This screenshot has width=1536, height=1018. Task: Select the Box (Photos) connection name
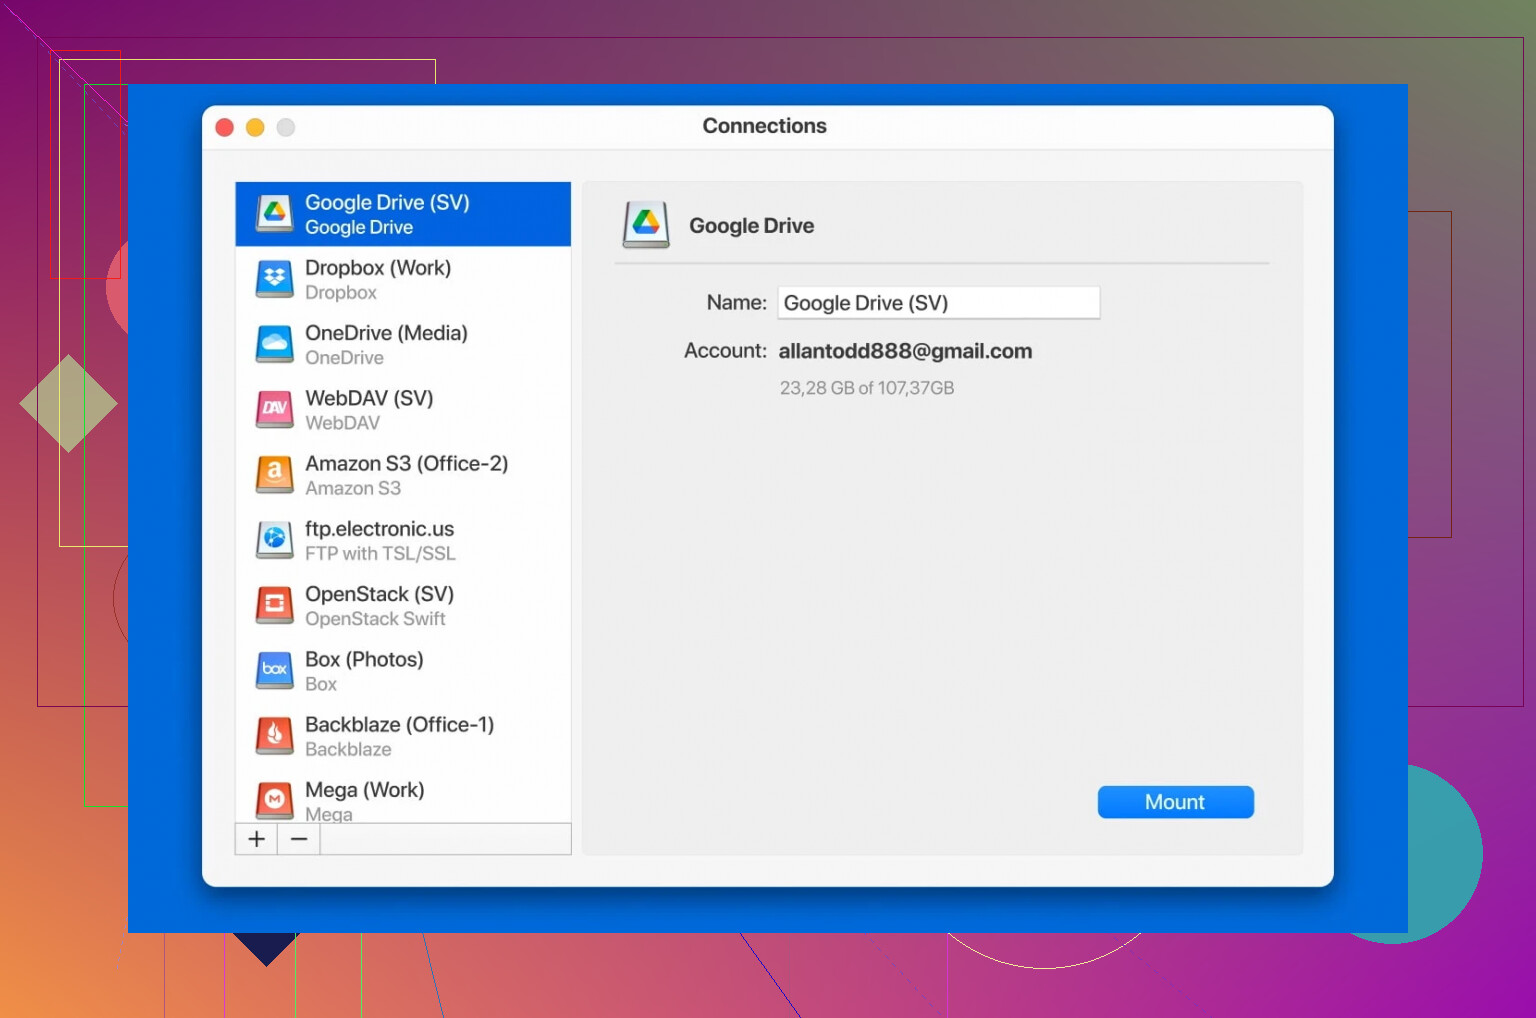click(364, 659)
